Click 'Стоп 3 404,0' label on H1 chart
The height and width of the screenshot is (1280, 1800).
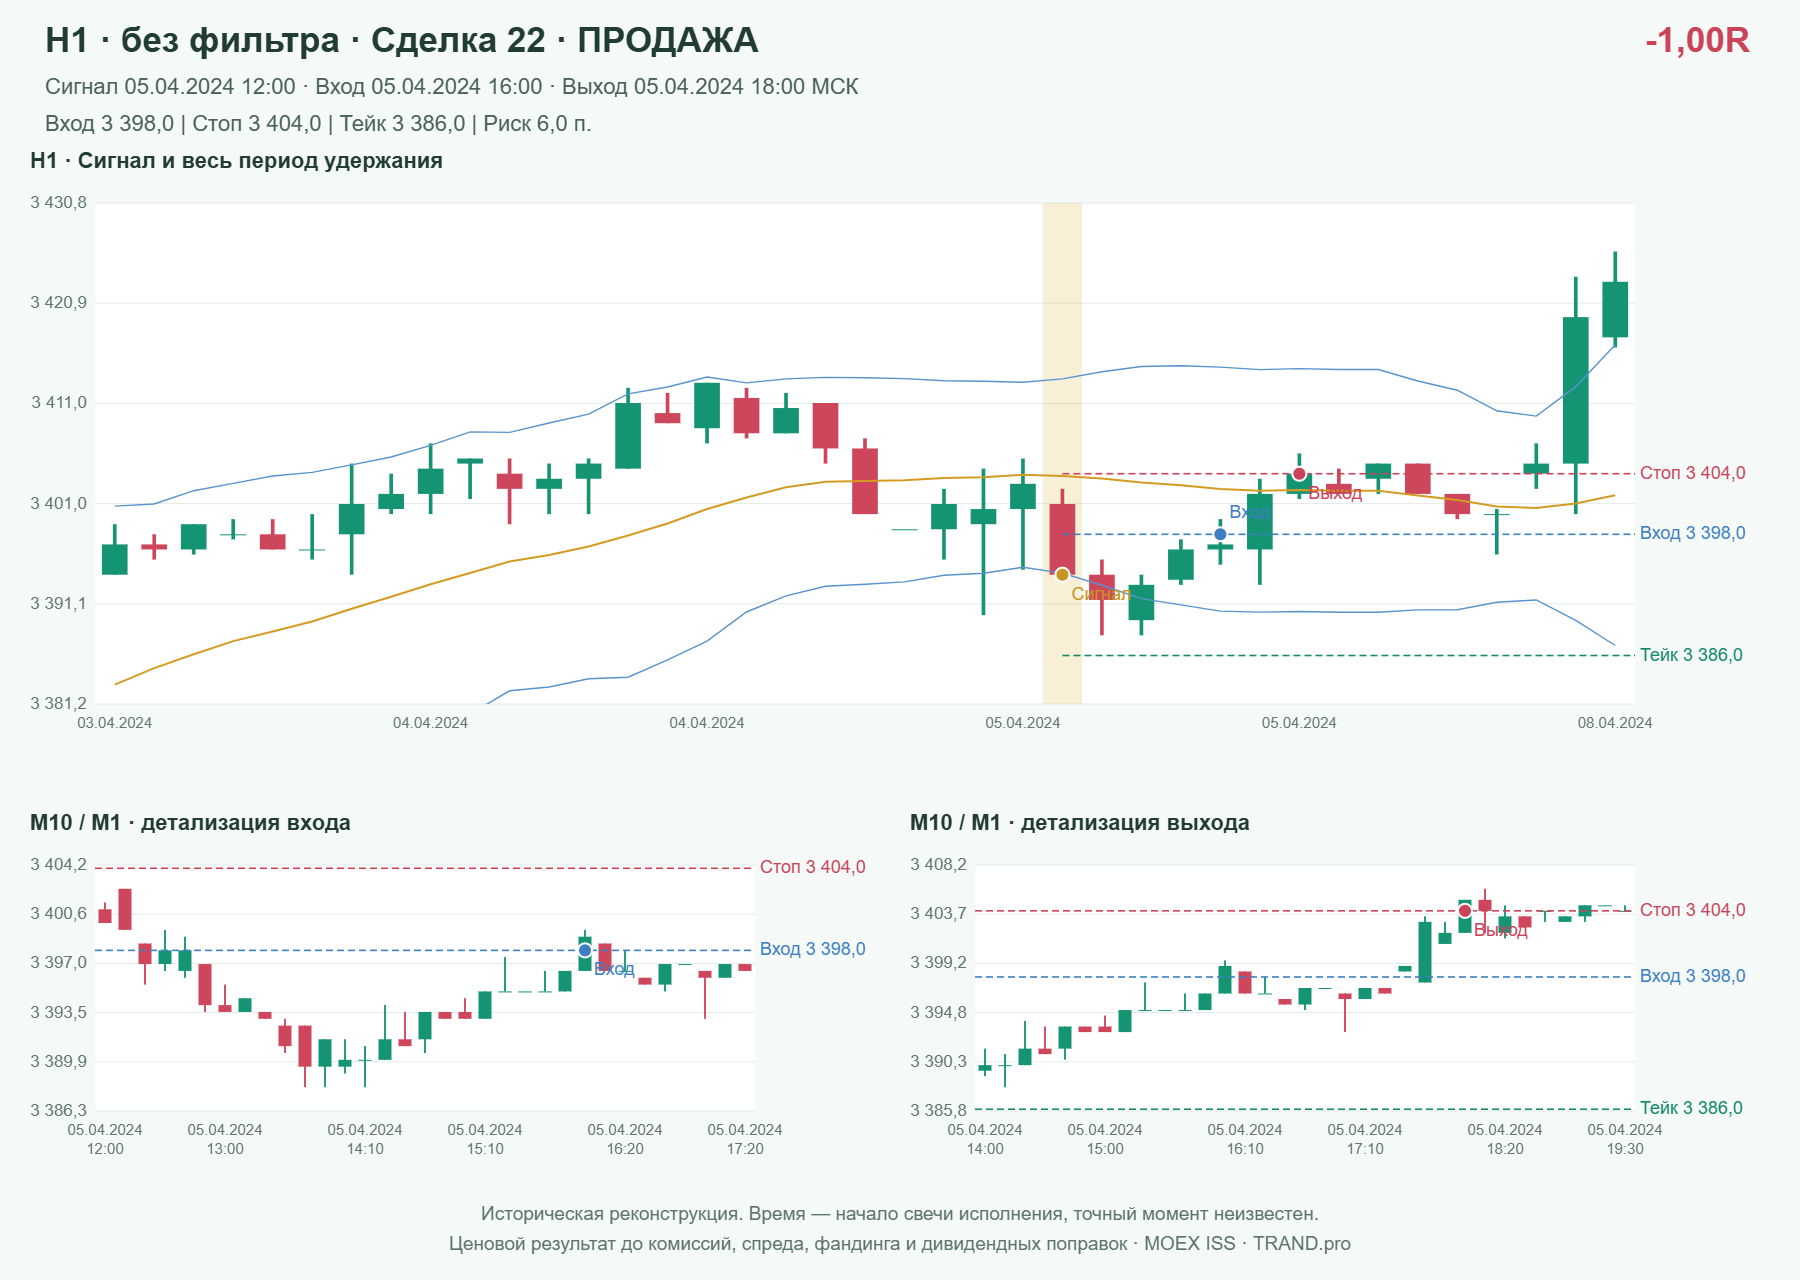click(1693, 473)
